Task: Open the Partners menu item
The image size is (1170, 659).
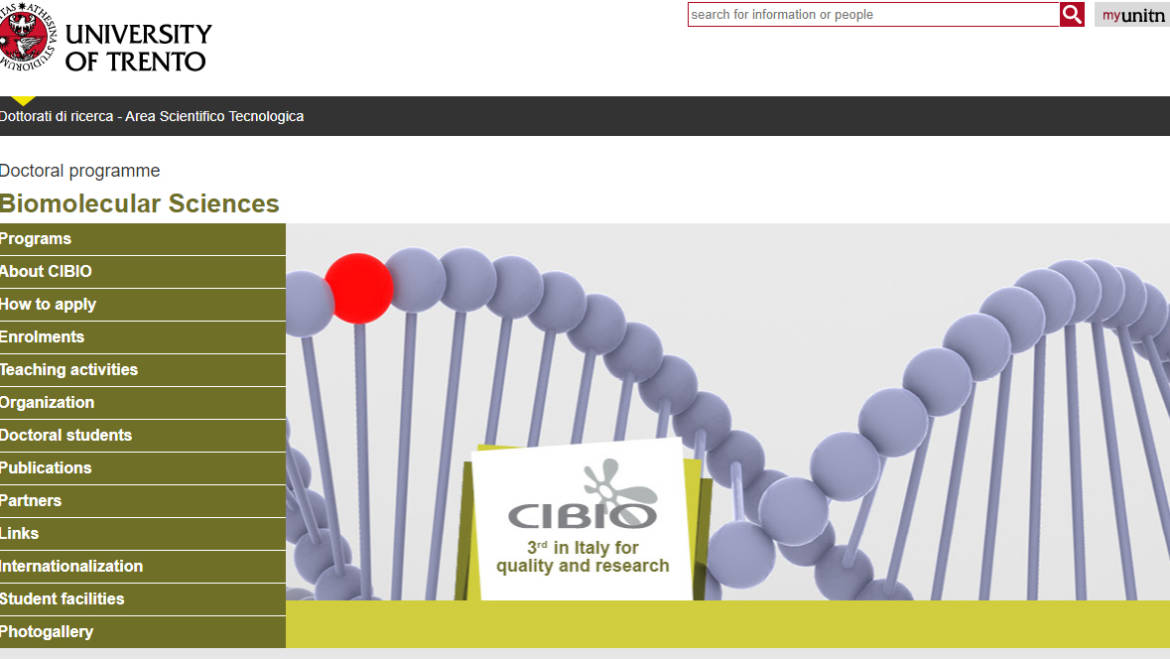Action: pos(143,501)
